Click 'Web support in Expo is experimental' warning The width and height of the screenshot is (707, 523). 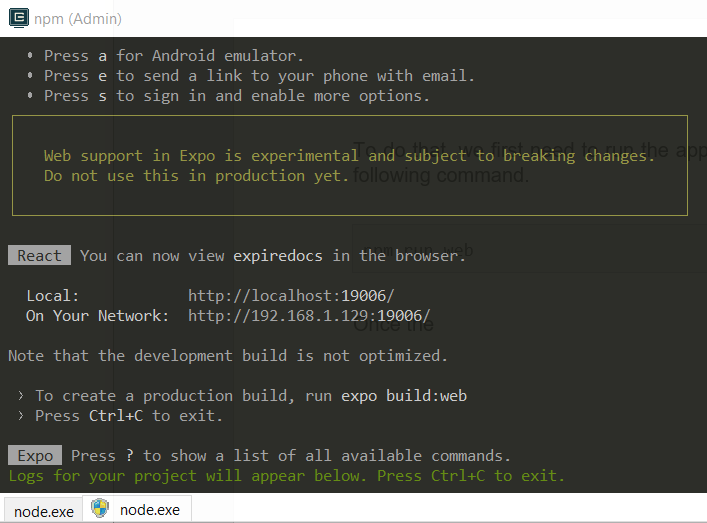[349, 156]
